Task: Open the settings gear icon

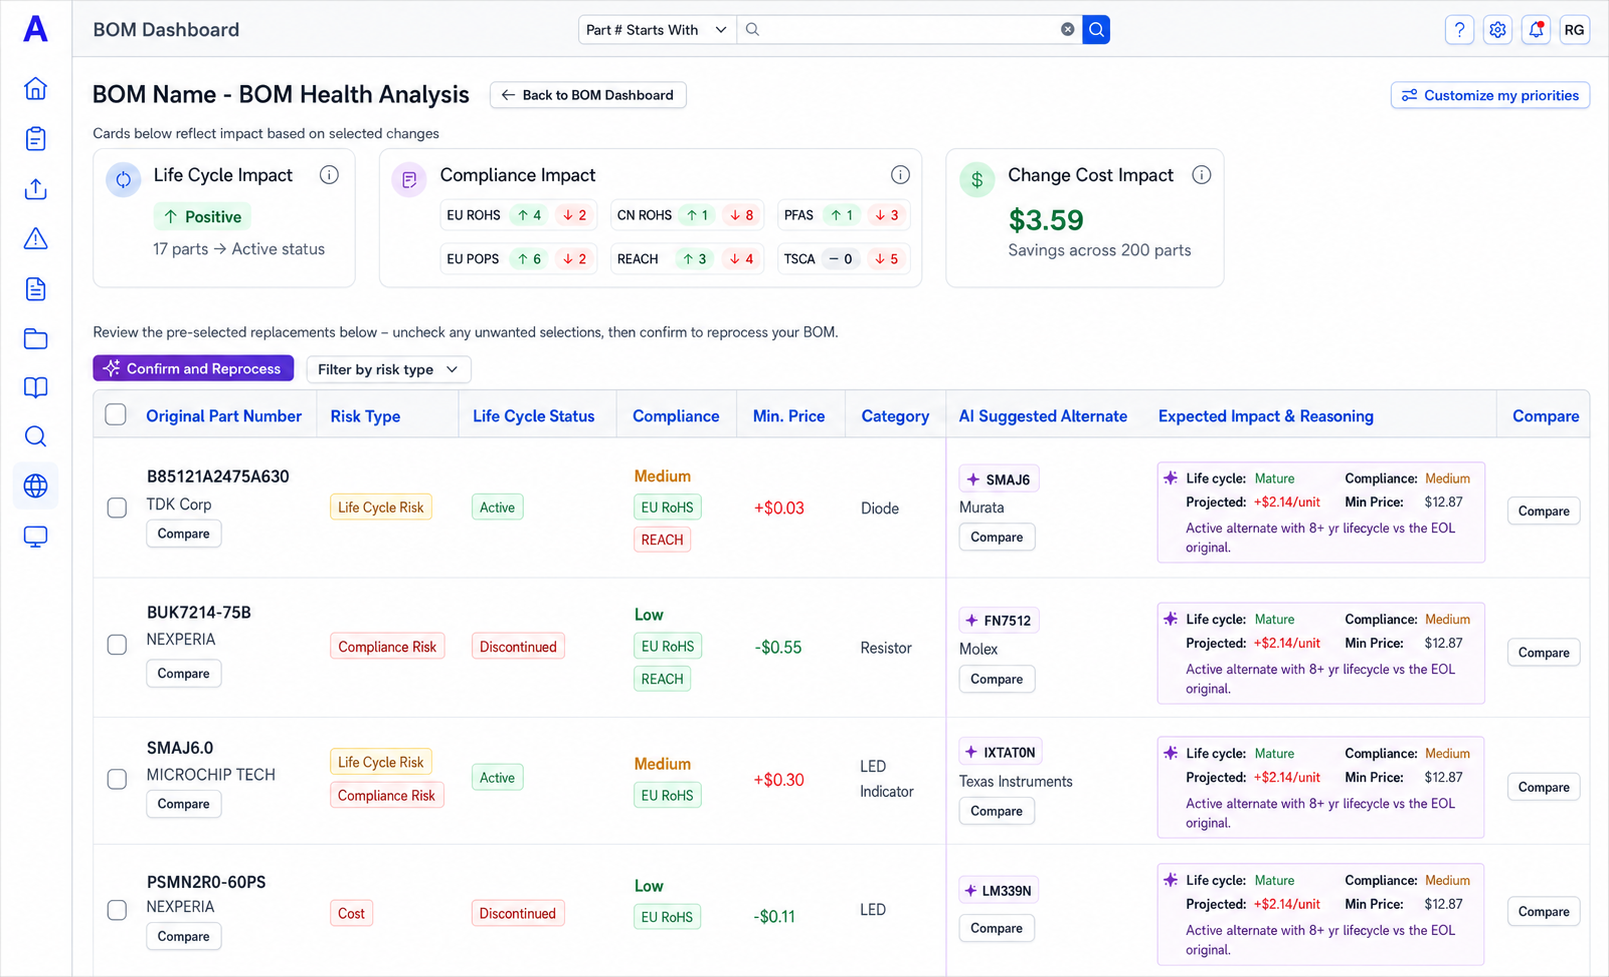Action: (x=1497, y=30)
